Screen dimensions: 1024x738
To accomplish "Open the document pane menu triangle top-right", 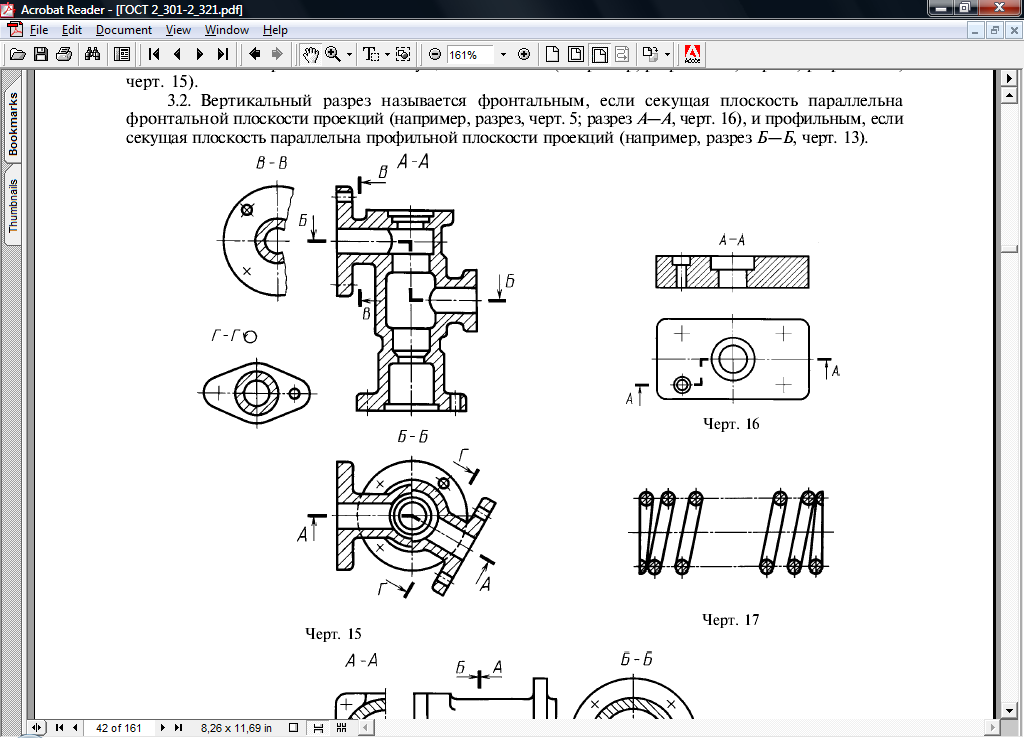I will 1010,78.
